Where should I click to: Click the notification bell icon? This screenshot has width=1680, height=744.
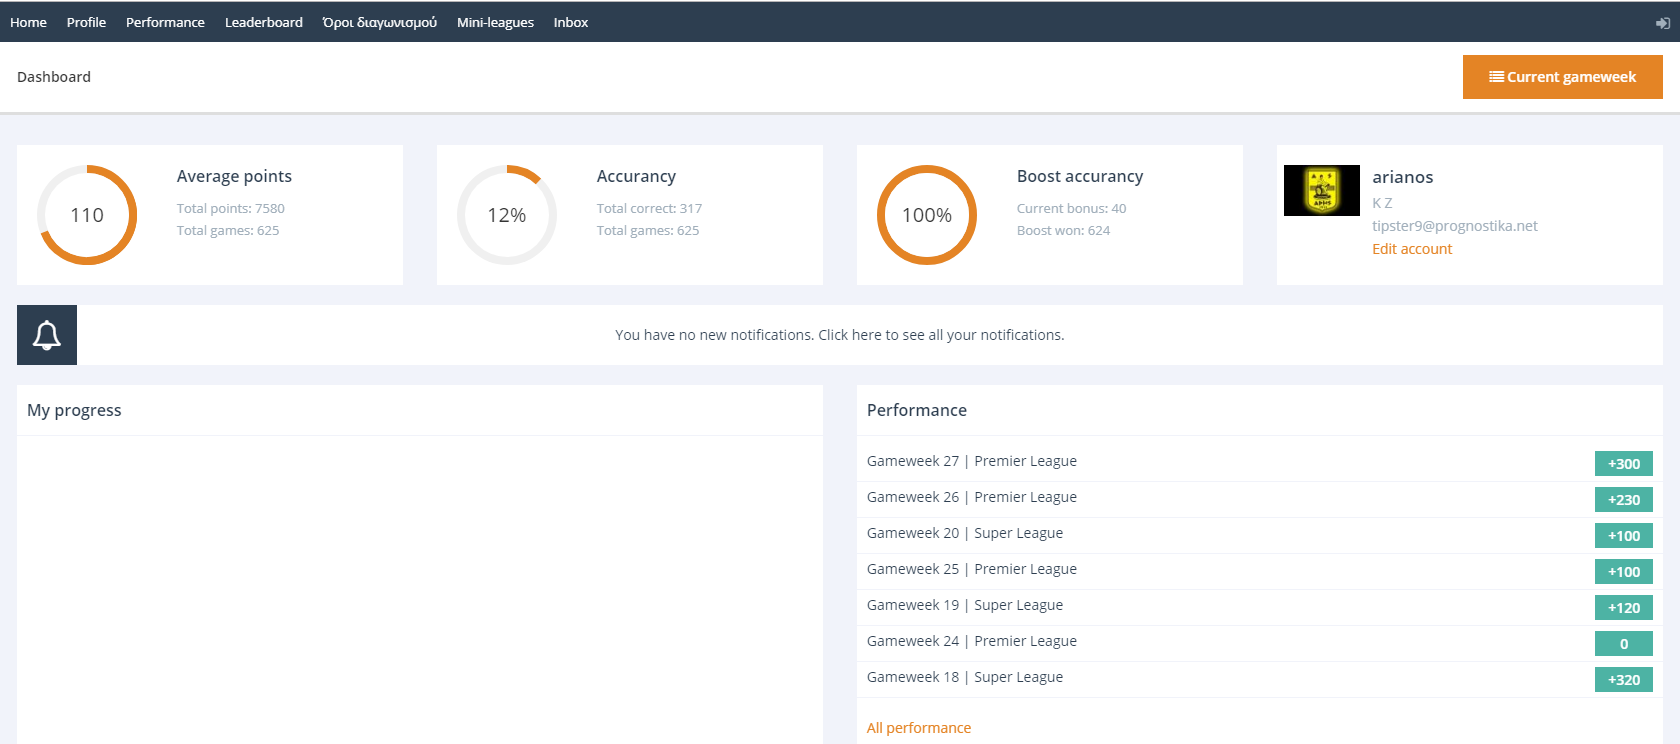tap(47, 335)
